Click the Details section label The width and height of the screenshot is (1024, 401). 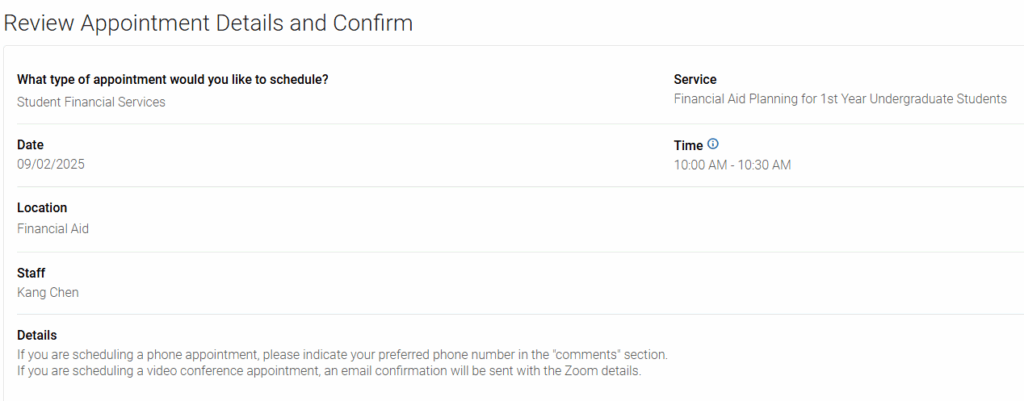(37, 335)
